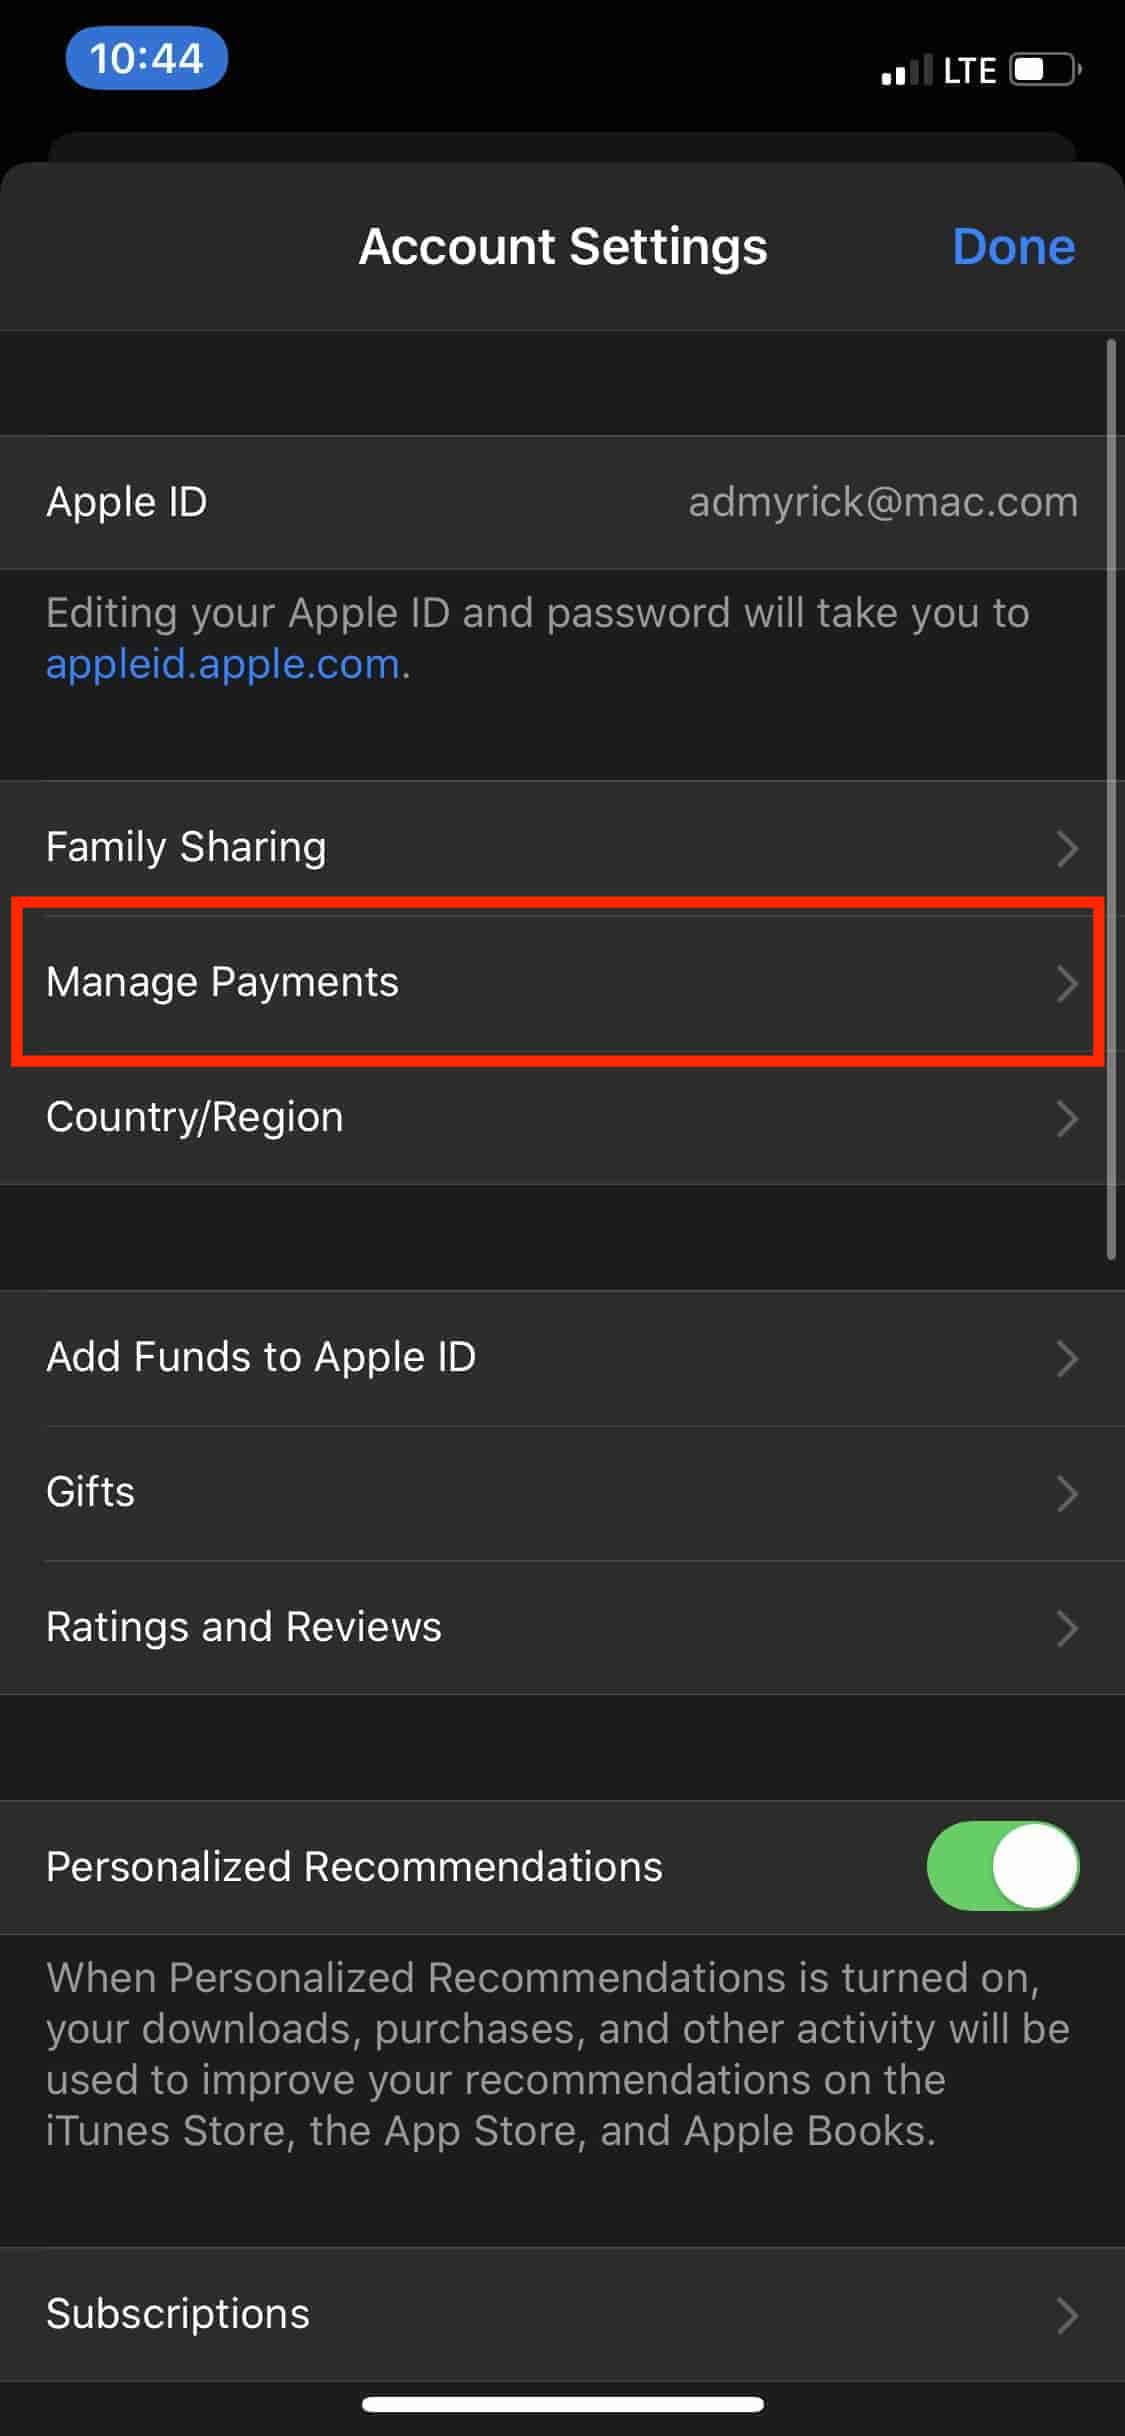Open the Gifts chevron arrow

pos(1068,1493)
